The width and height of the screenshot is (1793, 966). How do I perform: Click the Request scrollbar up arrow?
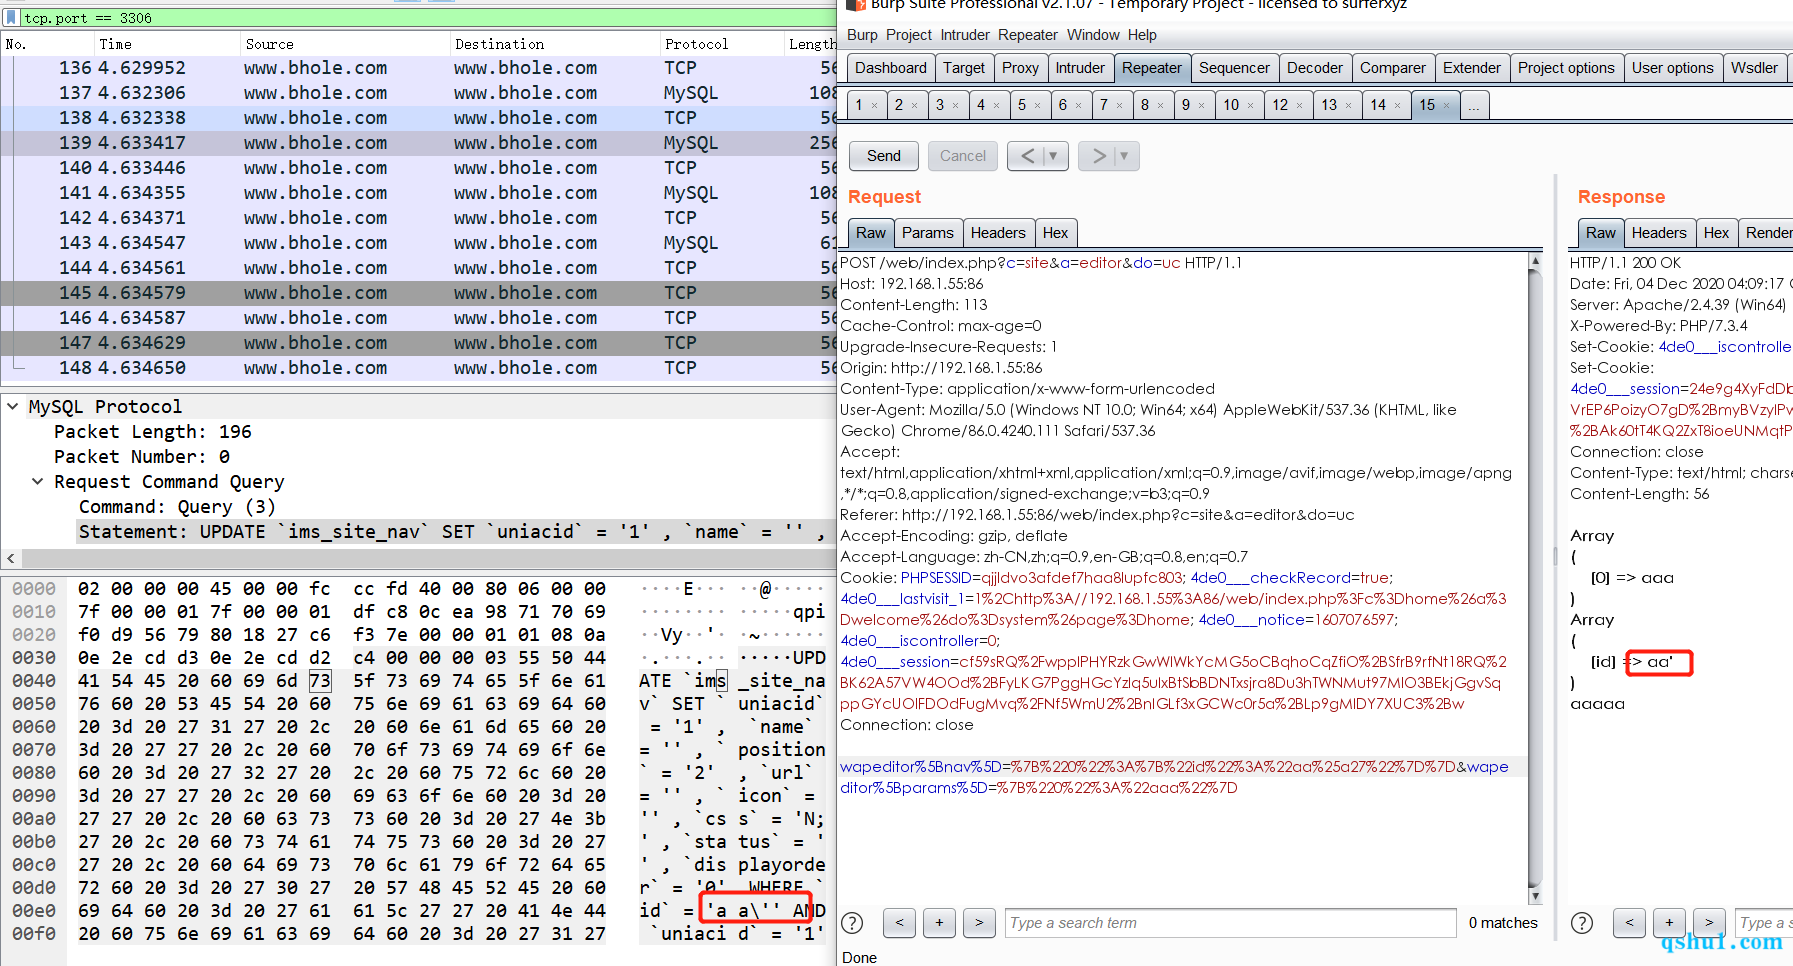1535,261
